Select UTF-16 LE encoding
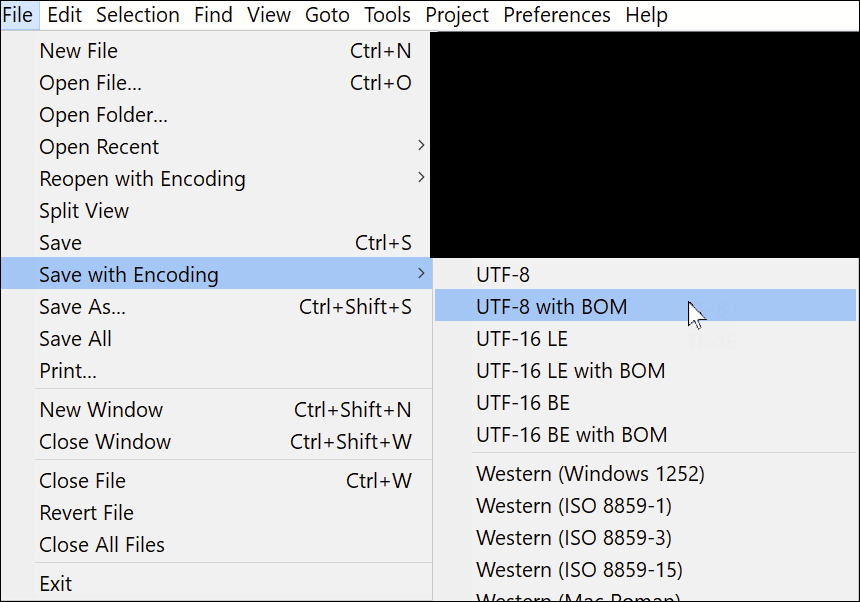 pos(522,339)
